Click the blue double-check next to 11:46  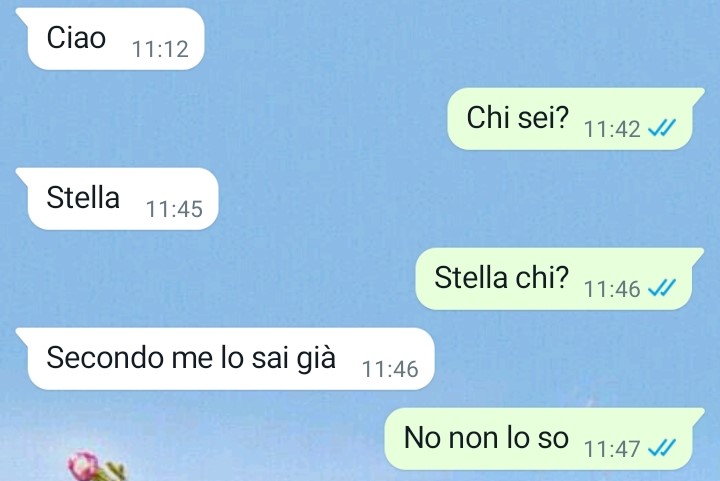coord(662,288)
